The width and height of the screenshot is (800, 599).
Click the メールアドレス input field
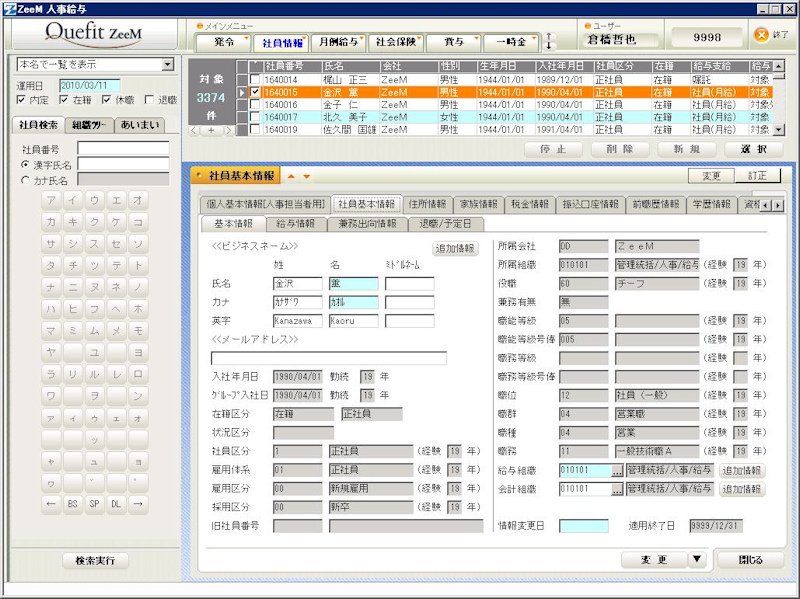pos(329,358)
